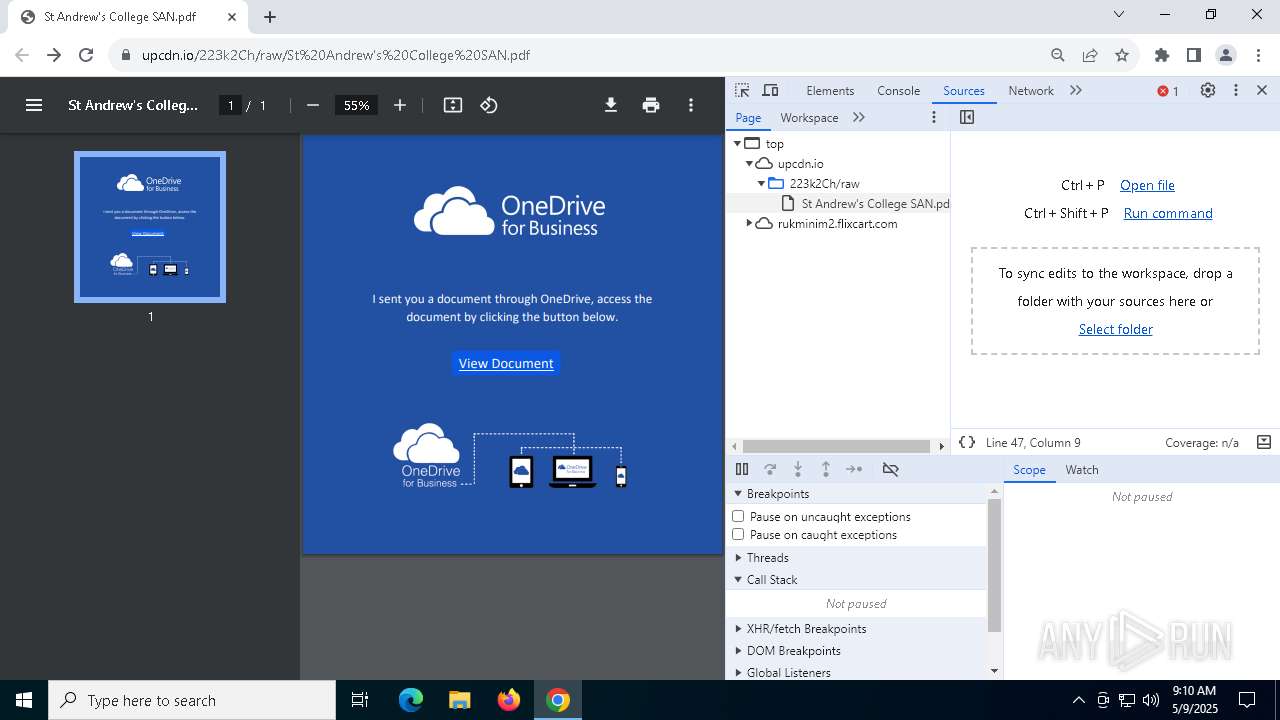Click the red error count indicator
Image resolution: width=1280 pixels, height=720 pixels.
pos(1168,91)
